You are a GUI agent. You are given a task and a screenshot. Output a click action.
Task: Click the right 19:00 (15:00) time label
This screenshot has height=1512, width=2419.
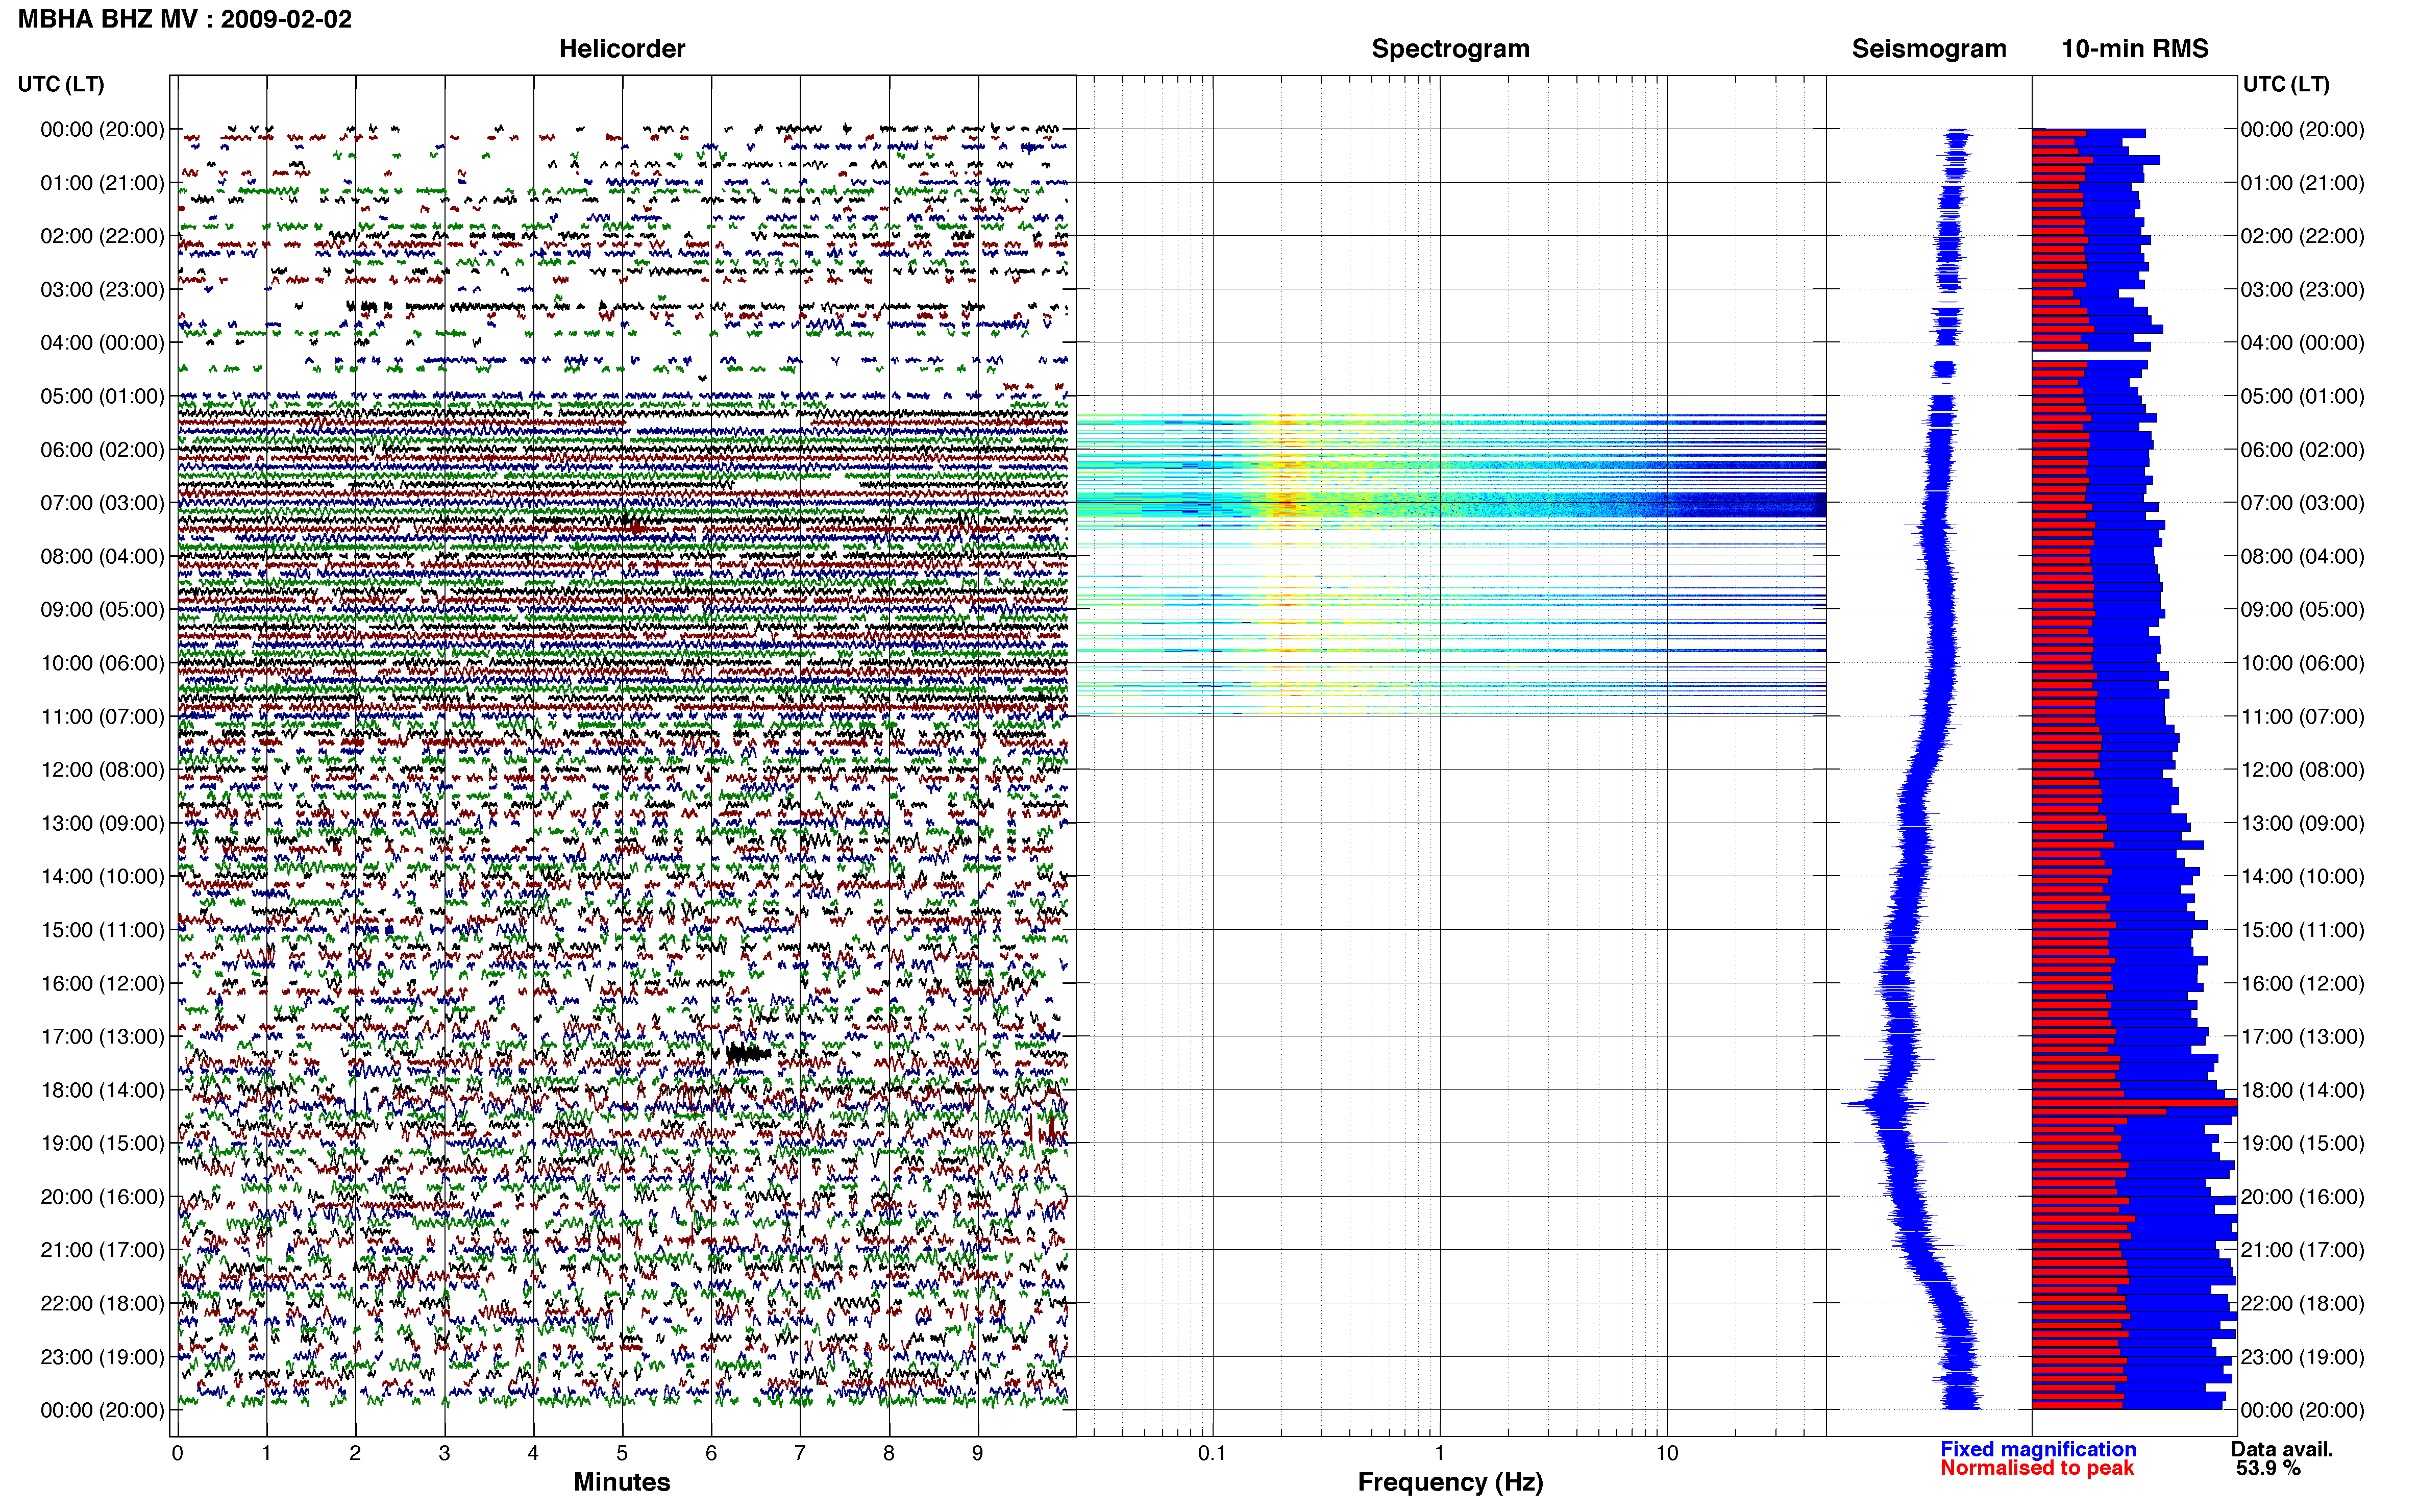click(x=2302, y=1143)
